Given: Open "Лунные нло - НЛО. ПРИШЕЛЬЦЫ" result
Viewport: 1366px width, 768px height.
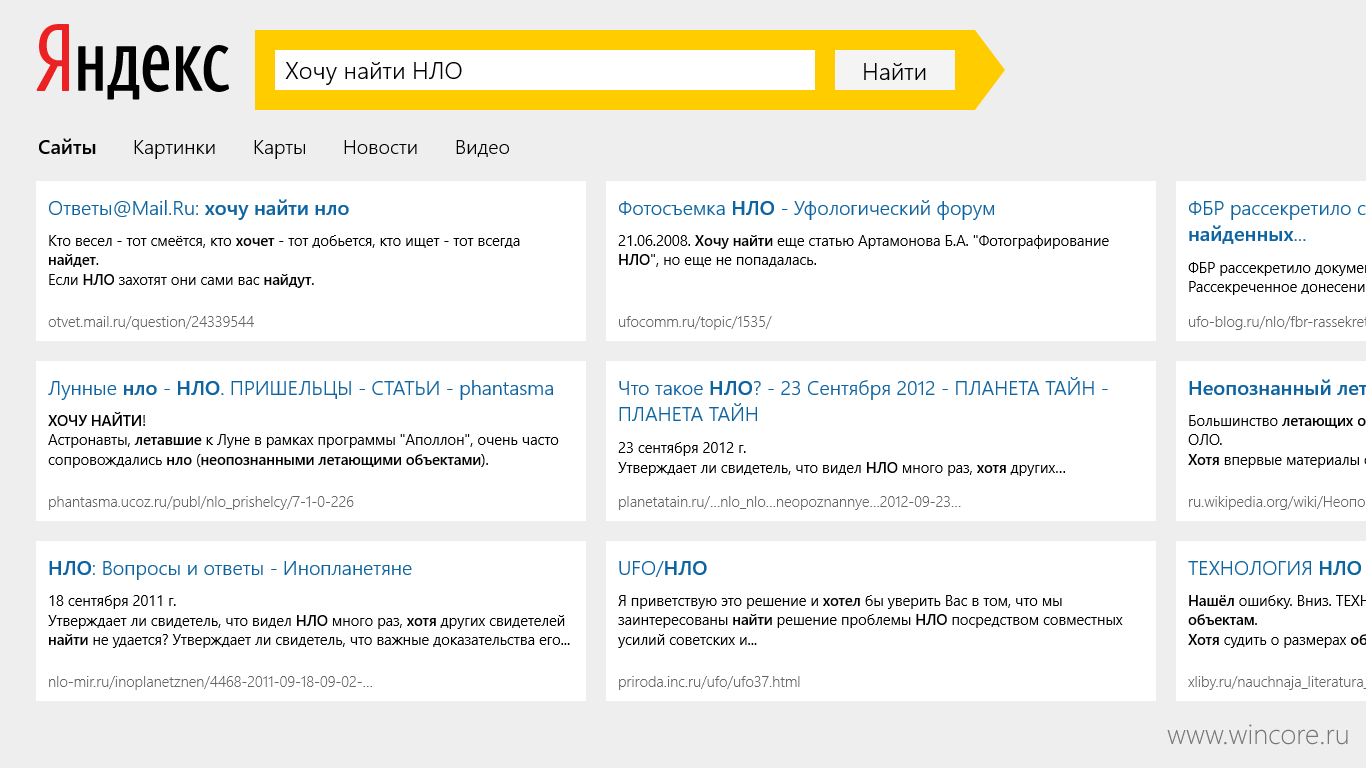Looking at the screenshot, I should [301, 388].
